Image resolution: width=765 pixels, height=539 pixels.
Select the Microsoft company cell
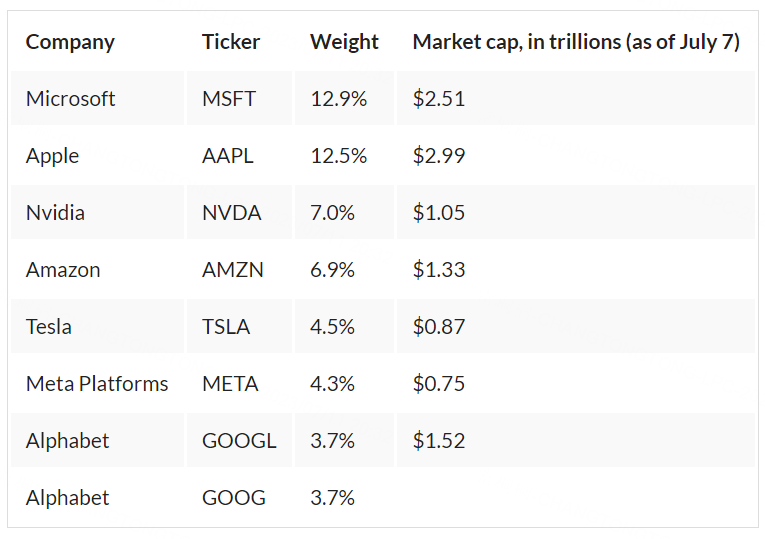tap(71, 99)
